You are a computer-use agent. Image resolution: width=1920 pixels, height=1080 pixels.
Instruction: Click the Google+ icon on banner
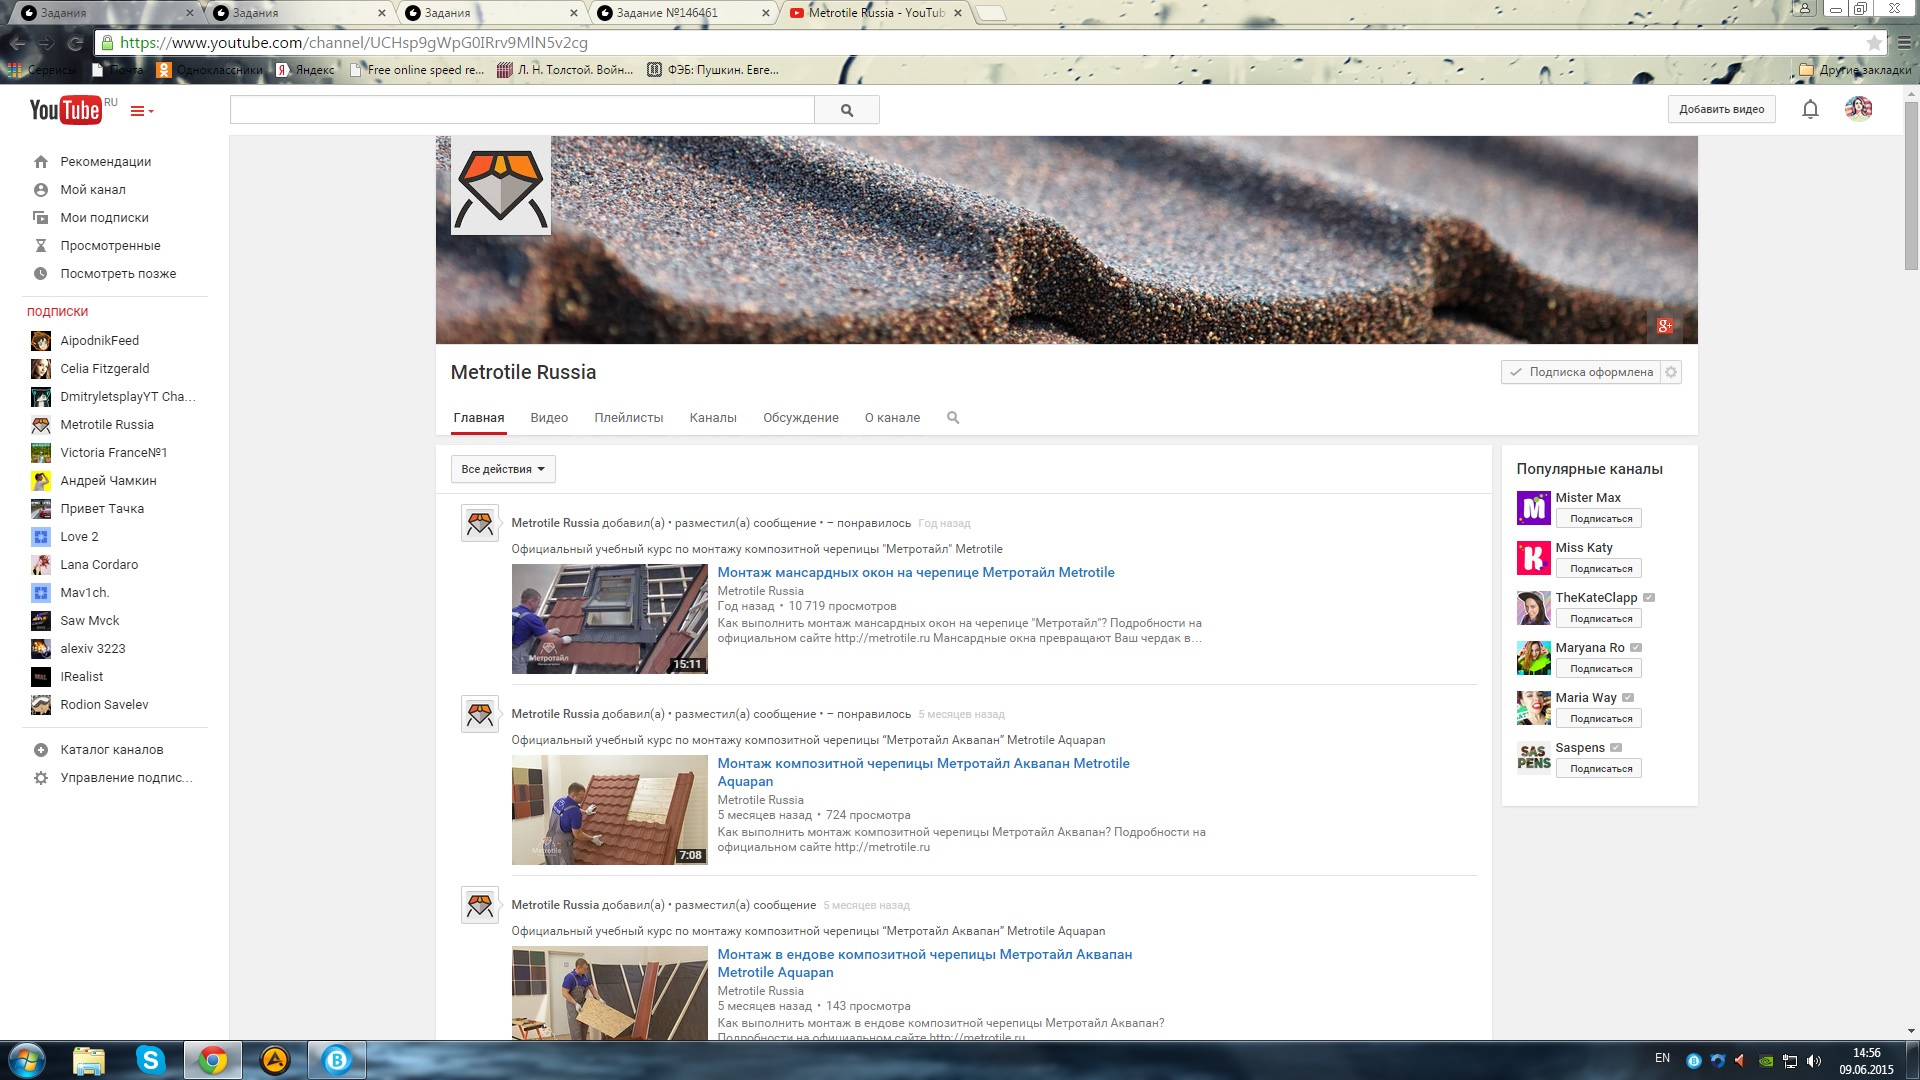1664,326
